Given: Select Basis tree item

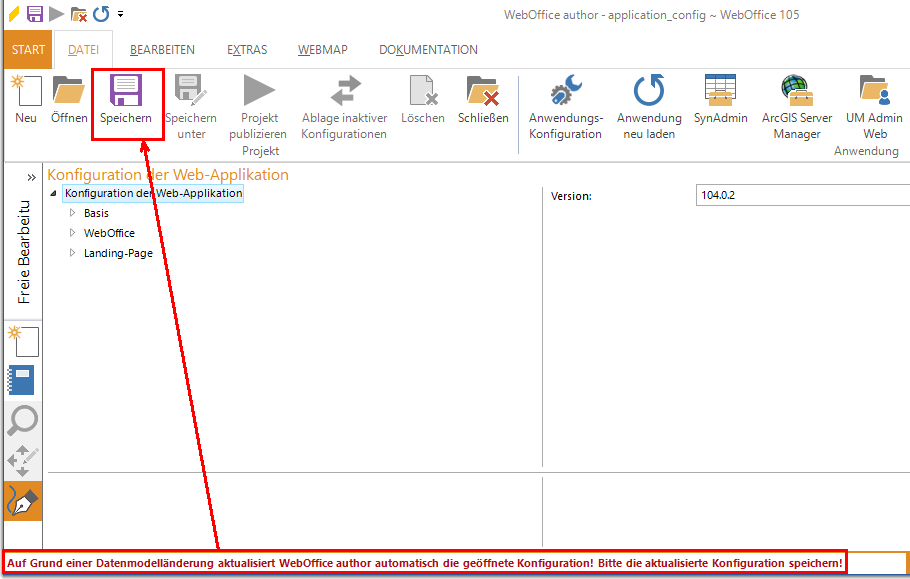Looking at the screenshot, I should (96, 213).
